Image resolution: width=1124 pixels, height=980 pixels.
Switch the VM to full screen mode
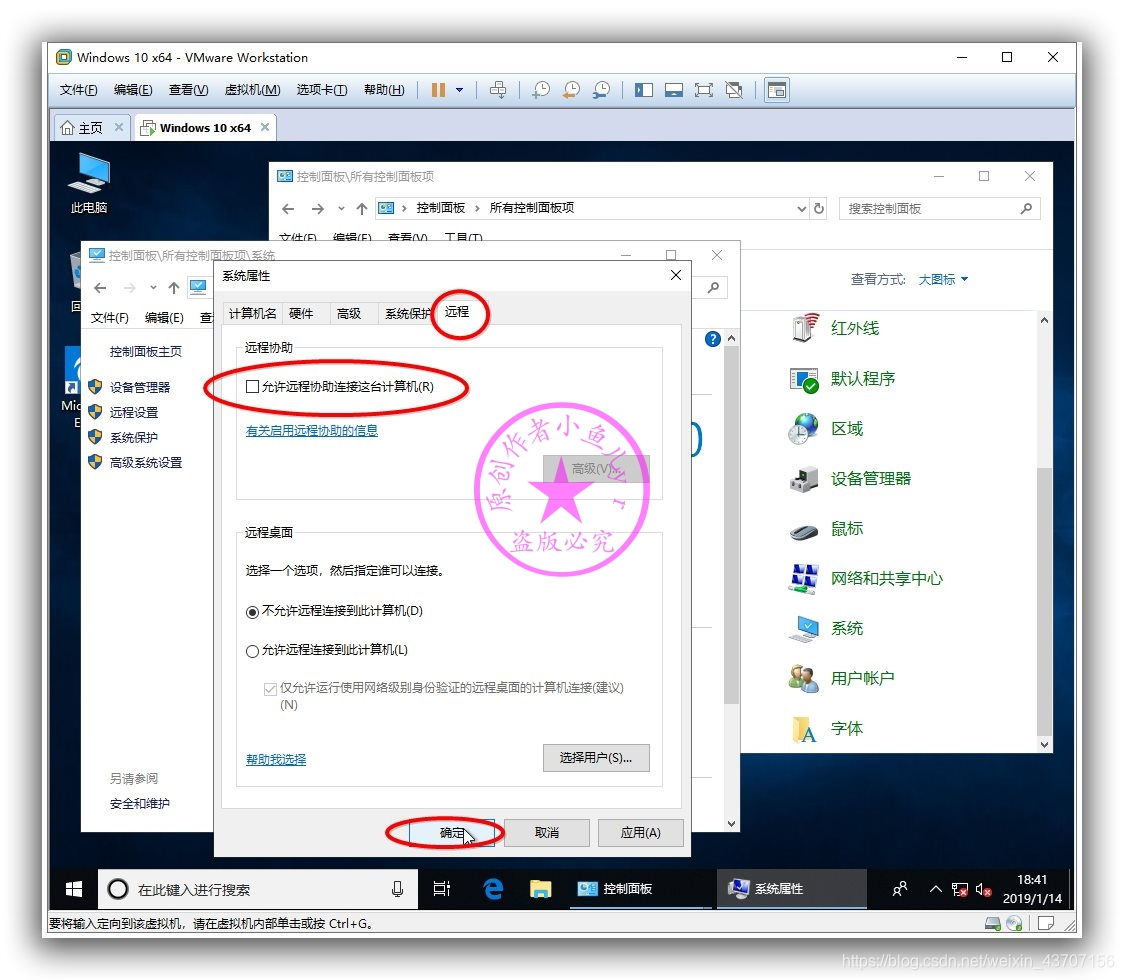click(x=703, y=90)
